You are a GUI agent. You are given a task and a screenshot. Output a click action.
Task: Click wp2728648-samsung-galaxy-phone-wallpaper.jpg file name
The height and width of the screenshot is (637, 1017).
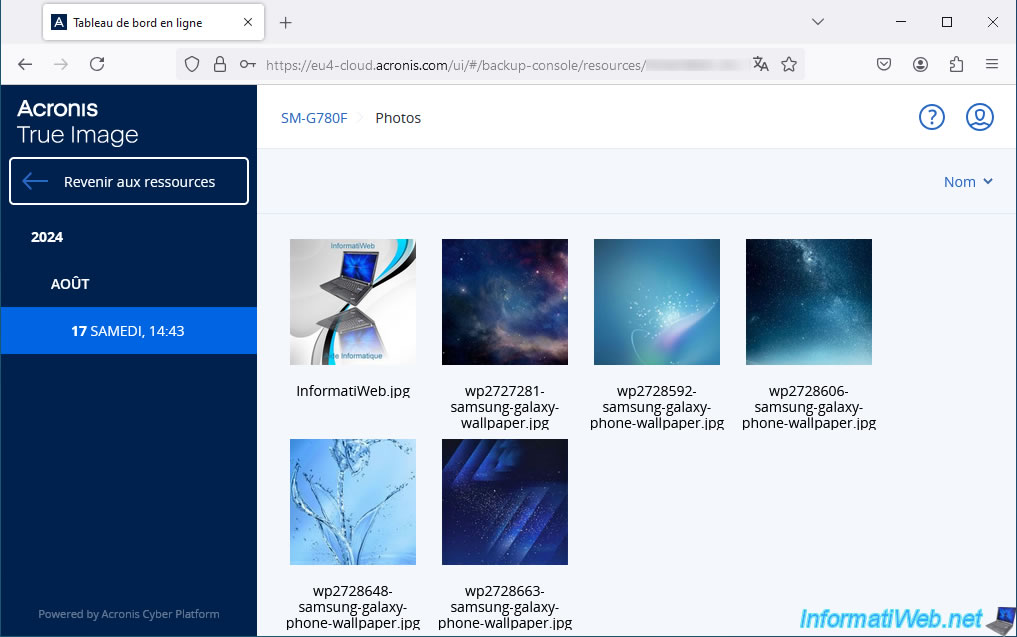coord(353,607)
